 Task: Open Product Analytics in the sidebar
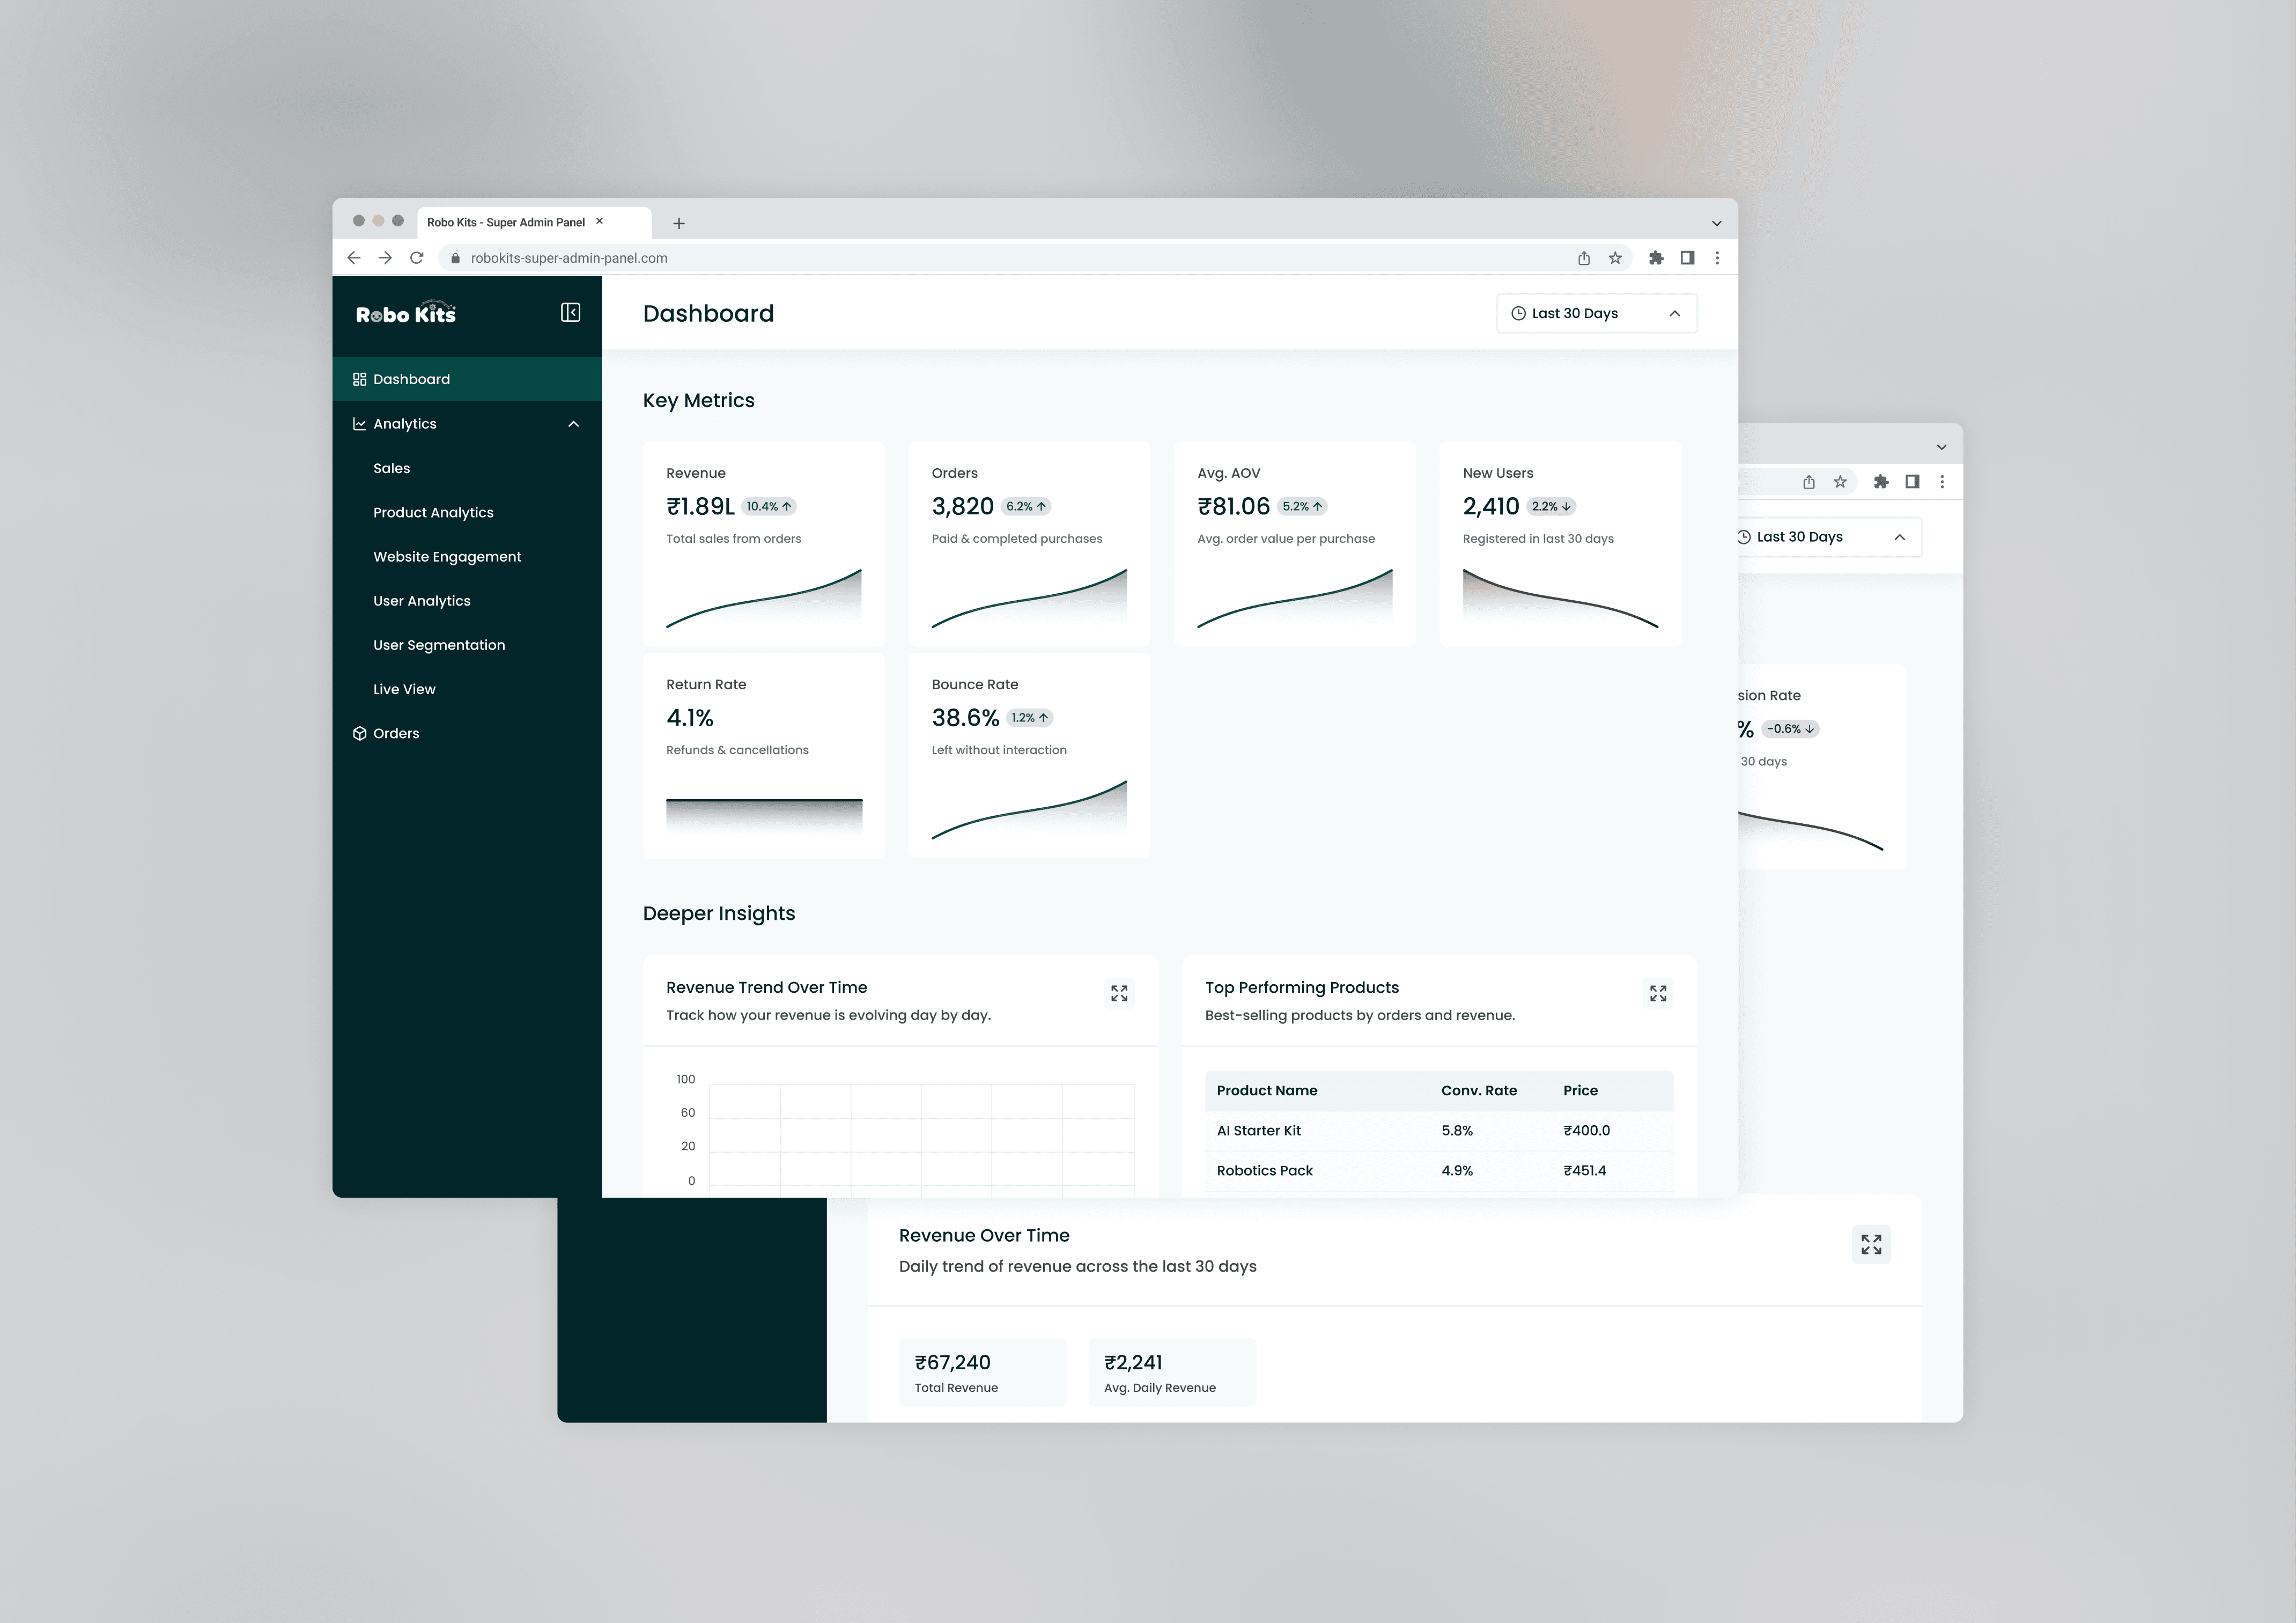point(433,512)
